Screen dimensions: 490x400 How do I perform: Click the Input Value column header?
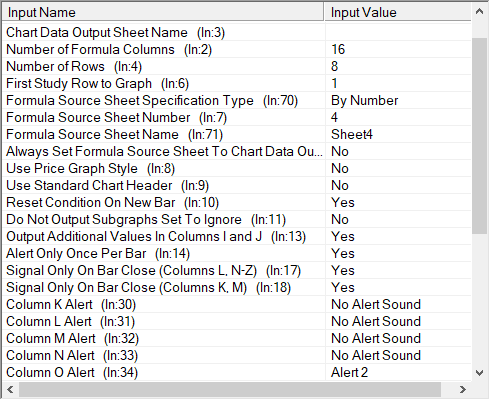pyautogui.click(x=398, y=13)
